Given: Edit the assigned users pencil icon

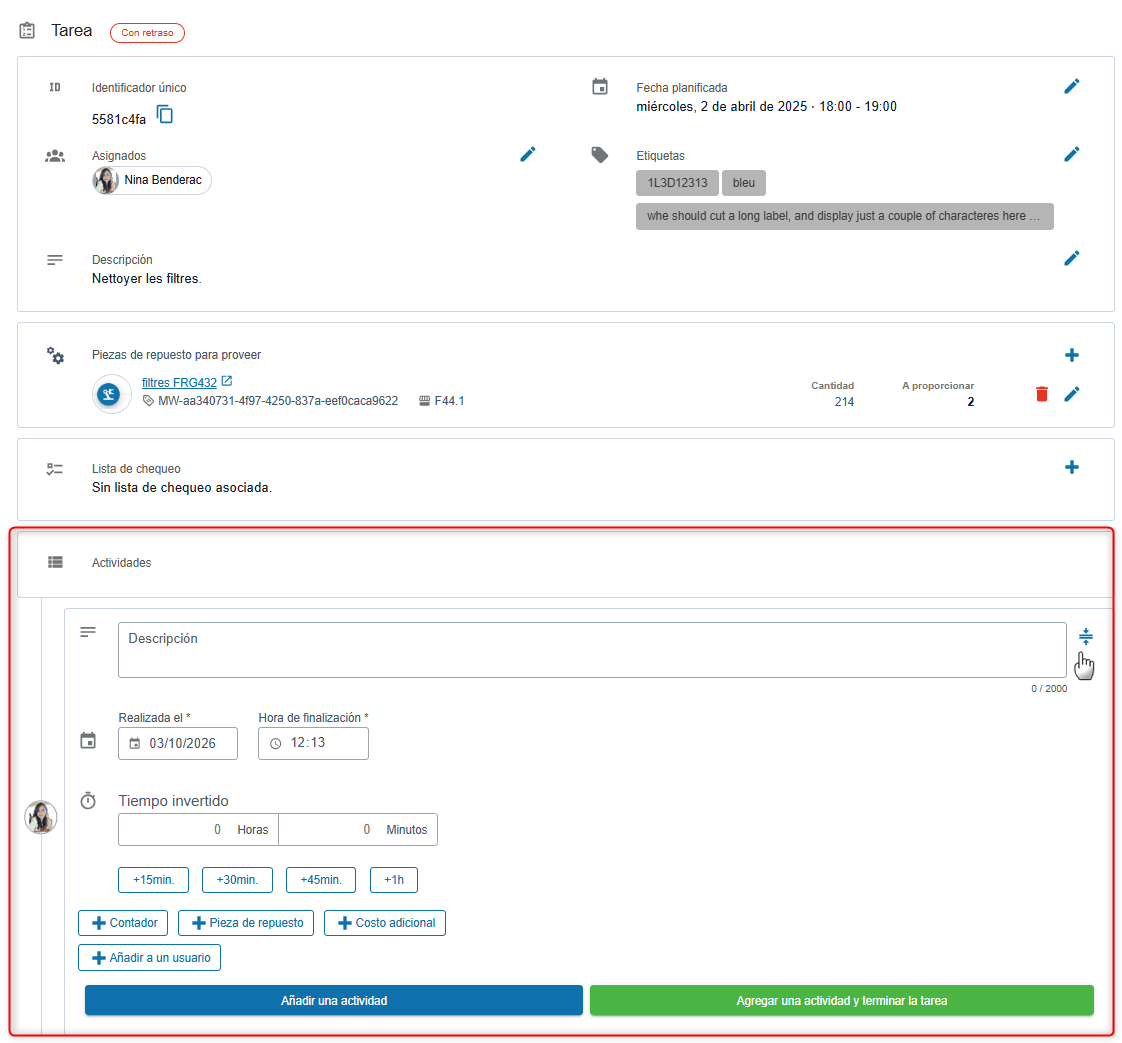Looking at the screenshot, I should point(528,154).
